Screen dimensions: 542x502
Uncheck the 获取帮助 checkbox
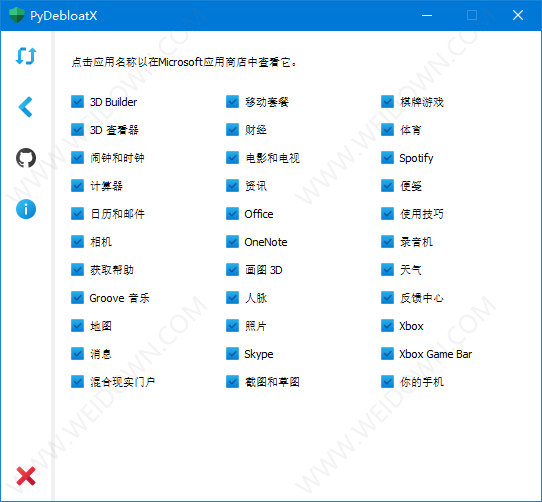pyautogui.click(x=77, y=270)
